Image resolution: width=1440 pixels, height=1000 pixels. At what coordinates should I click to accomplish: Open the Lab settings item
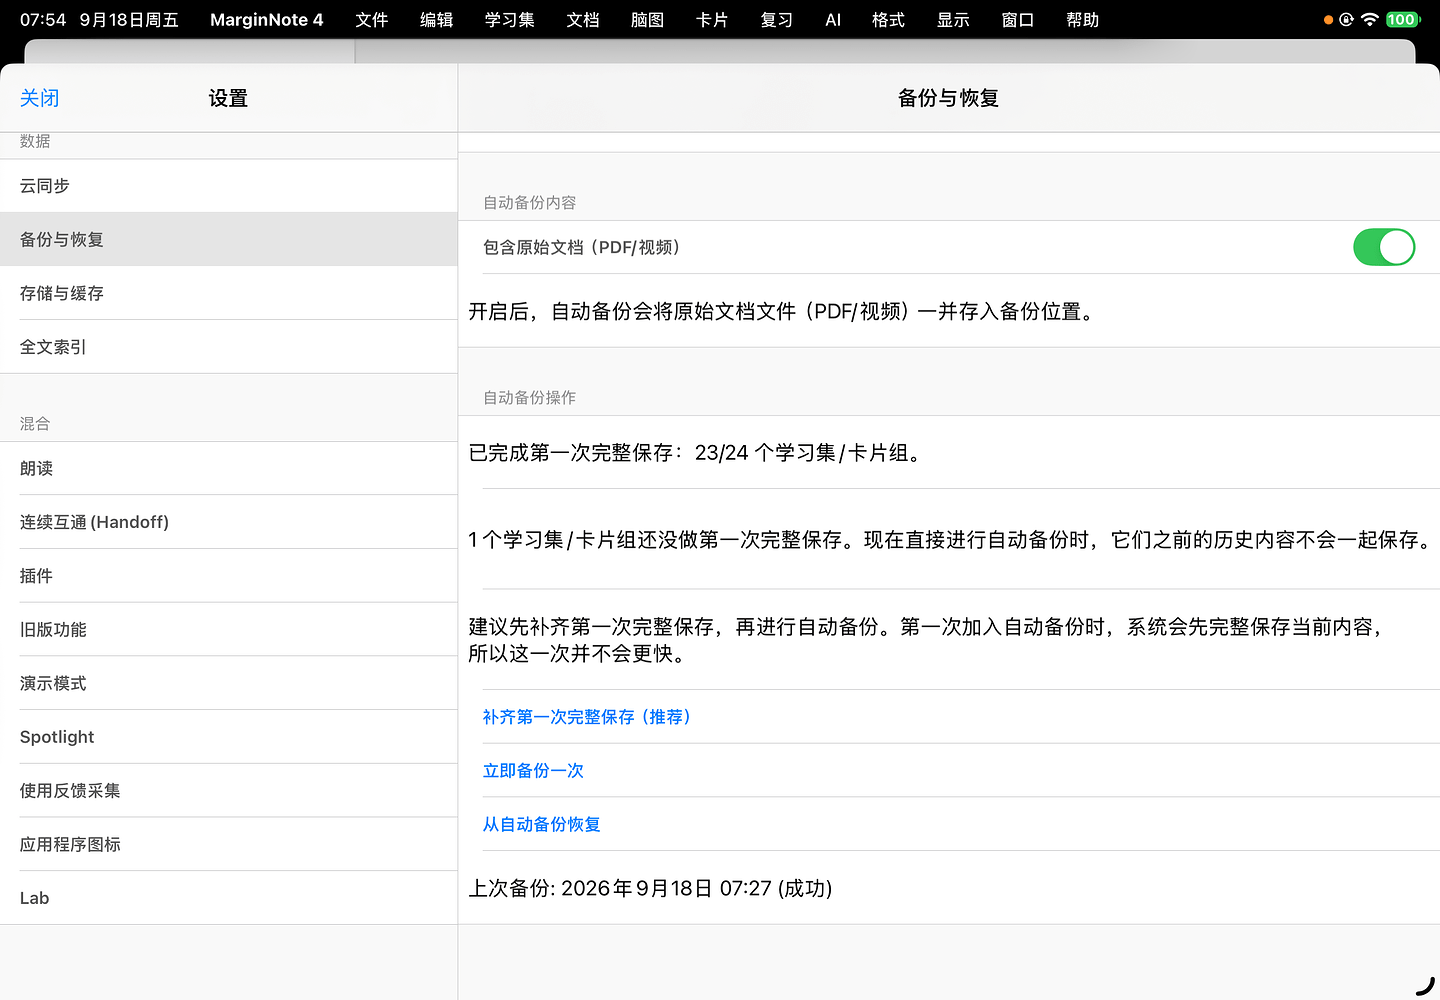(229, 898)
